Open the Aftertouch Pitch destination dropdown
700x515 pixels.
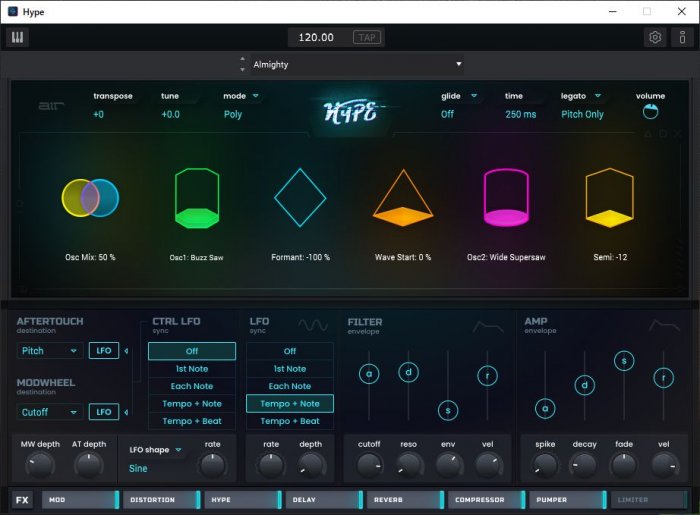click(49, 351)
